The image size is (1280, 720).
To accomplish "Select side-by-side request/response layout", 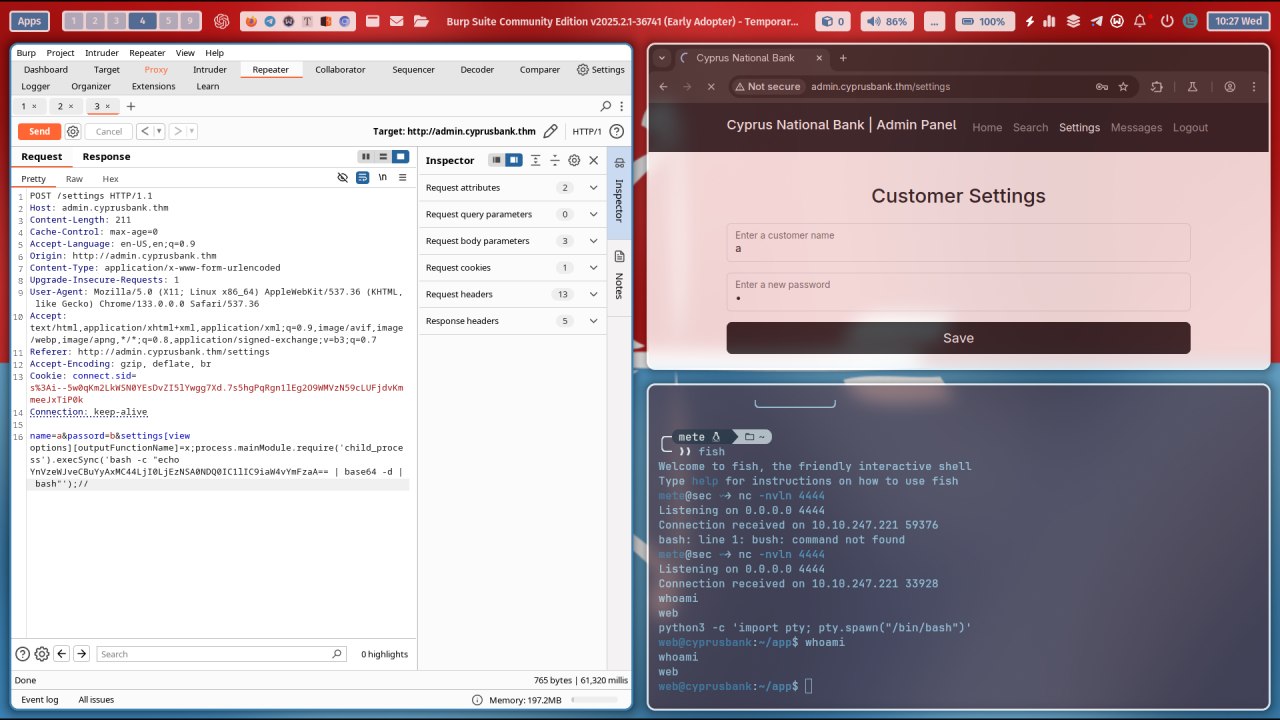I will tap(366, 157).
